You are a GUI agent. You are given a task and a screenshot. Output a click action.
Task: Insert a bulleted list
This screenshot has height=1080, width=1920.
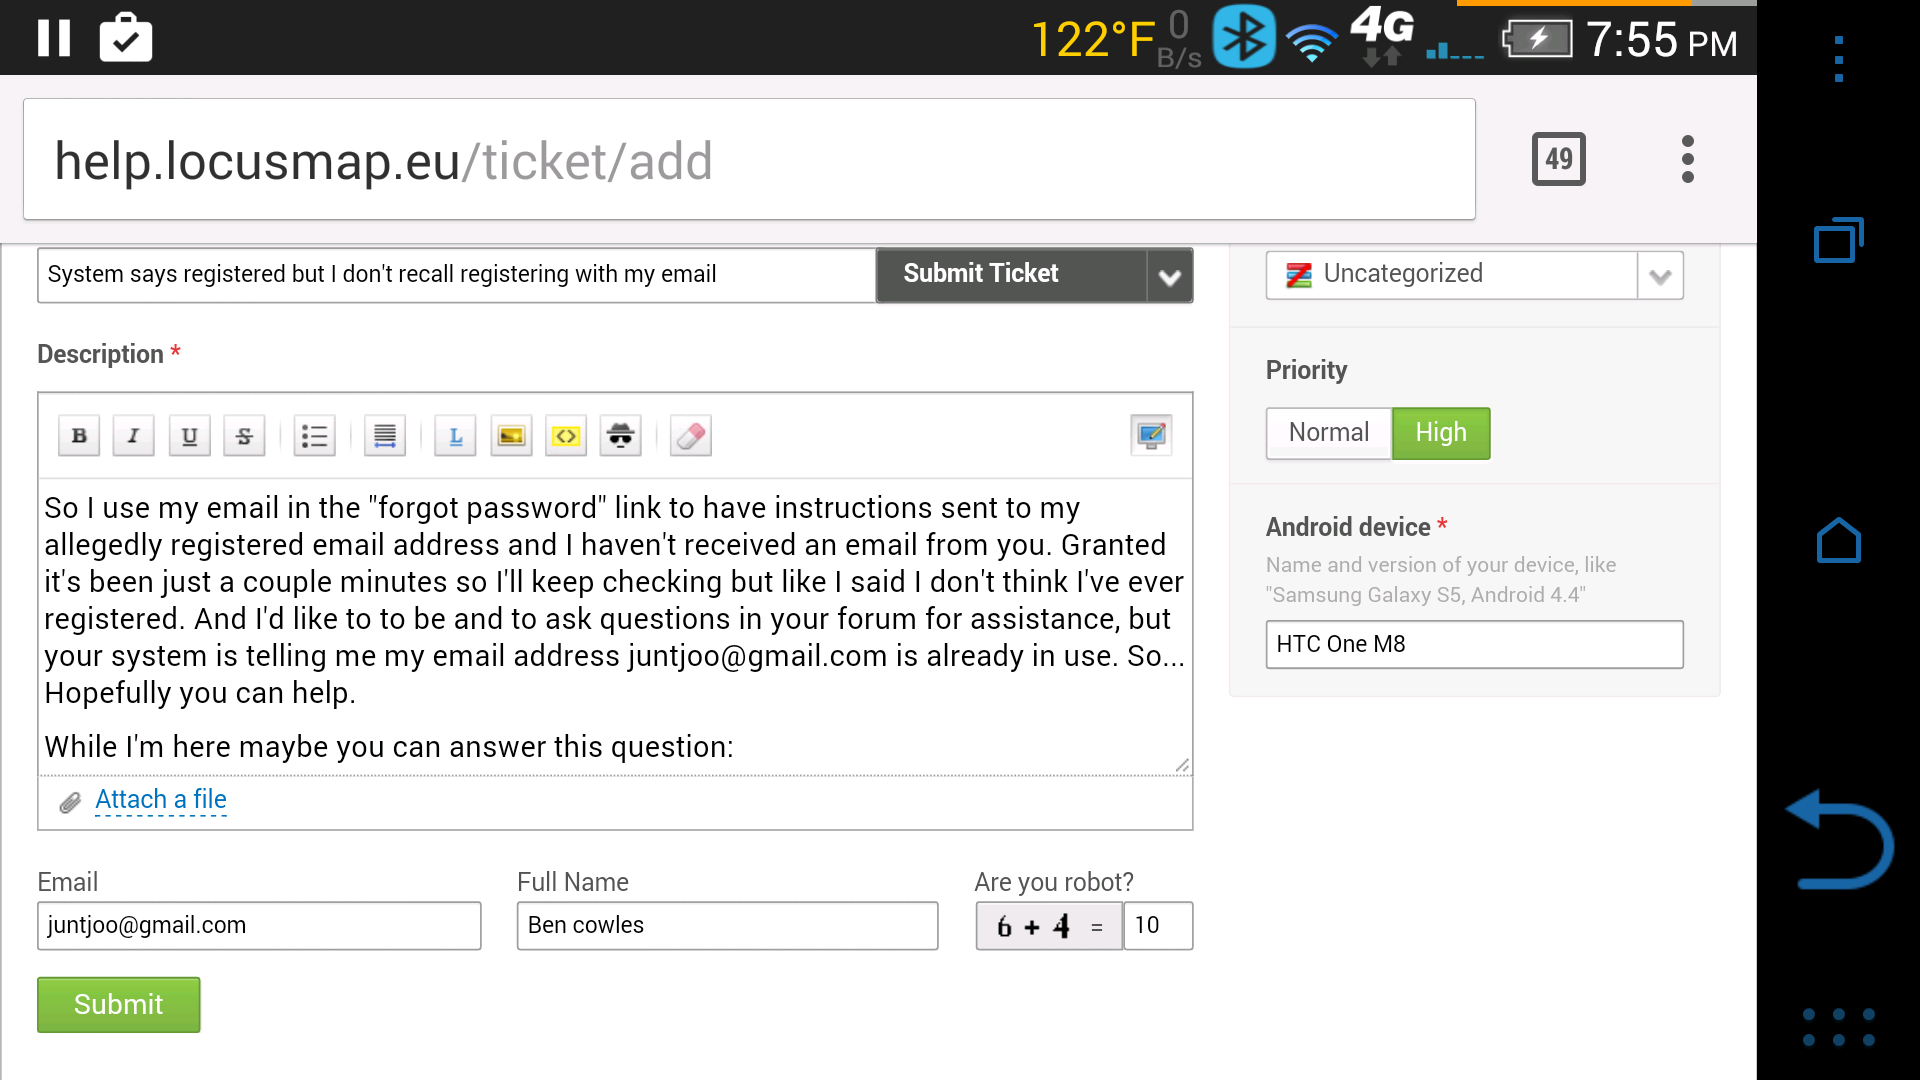(x=314, y=436)
